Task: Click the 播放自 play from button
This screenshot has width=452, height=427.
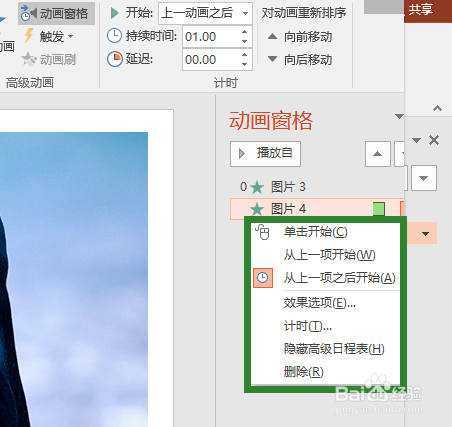Action: coord(265,154)
